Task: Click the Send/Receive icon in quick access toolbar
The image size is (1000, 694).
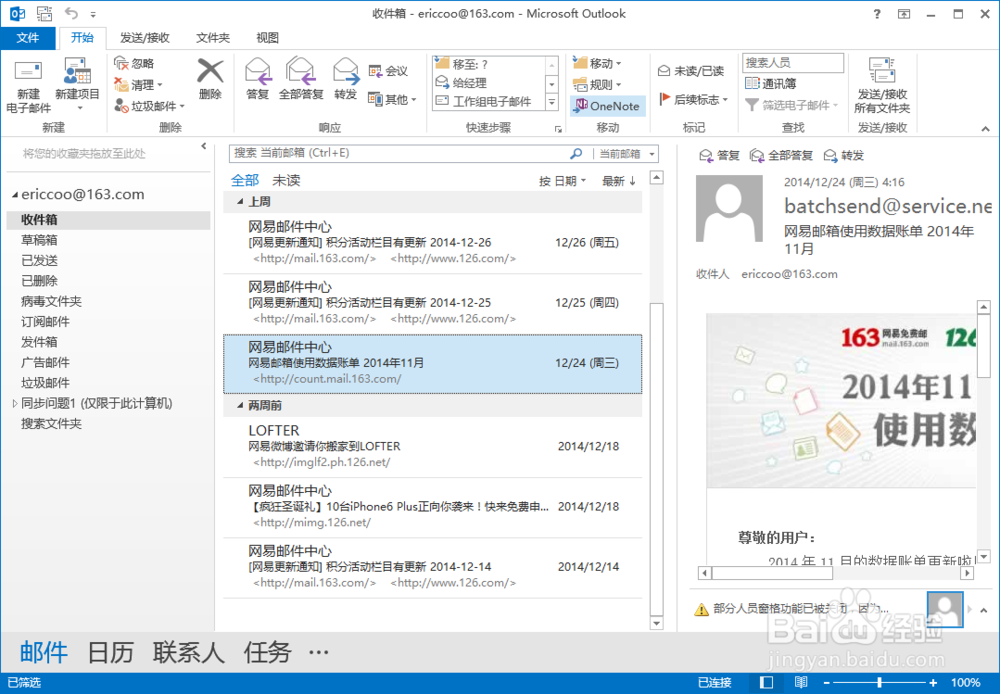Action: 44,13
